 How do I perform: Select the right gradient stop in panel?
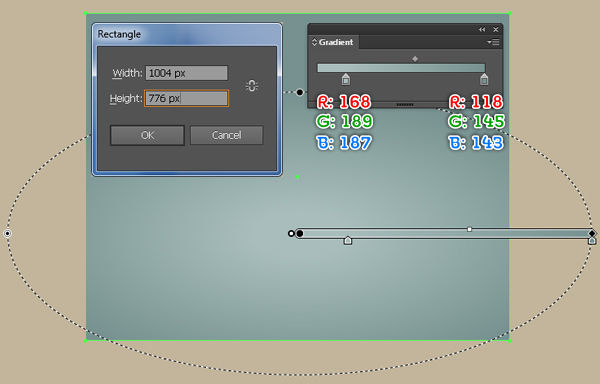(484, 79)
